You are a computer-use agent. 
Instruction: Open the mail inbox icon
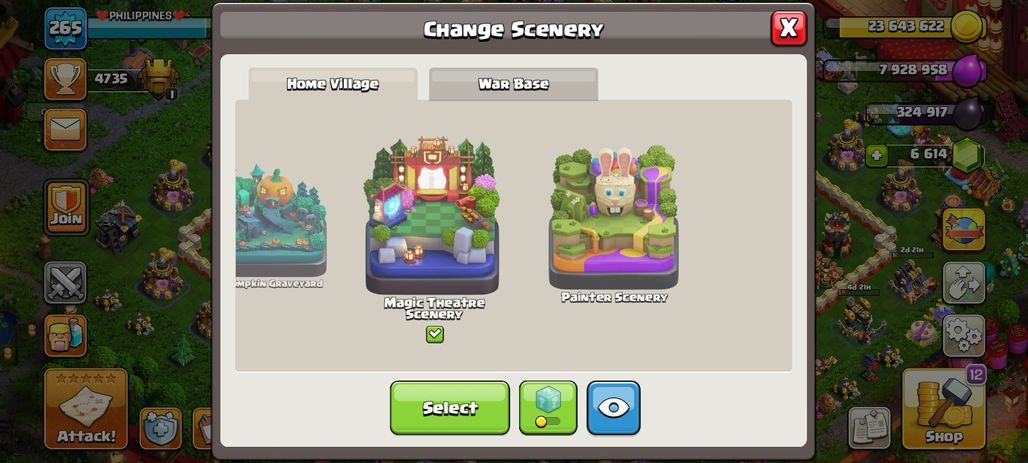pos(65,129)
